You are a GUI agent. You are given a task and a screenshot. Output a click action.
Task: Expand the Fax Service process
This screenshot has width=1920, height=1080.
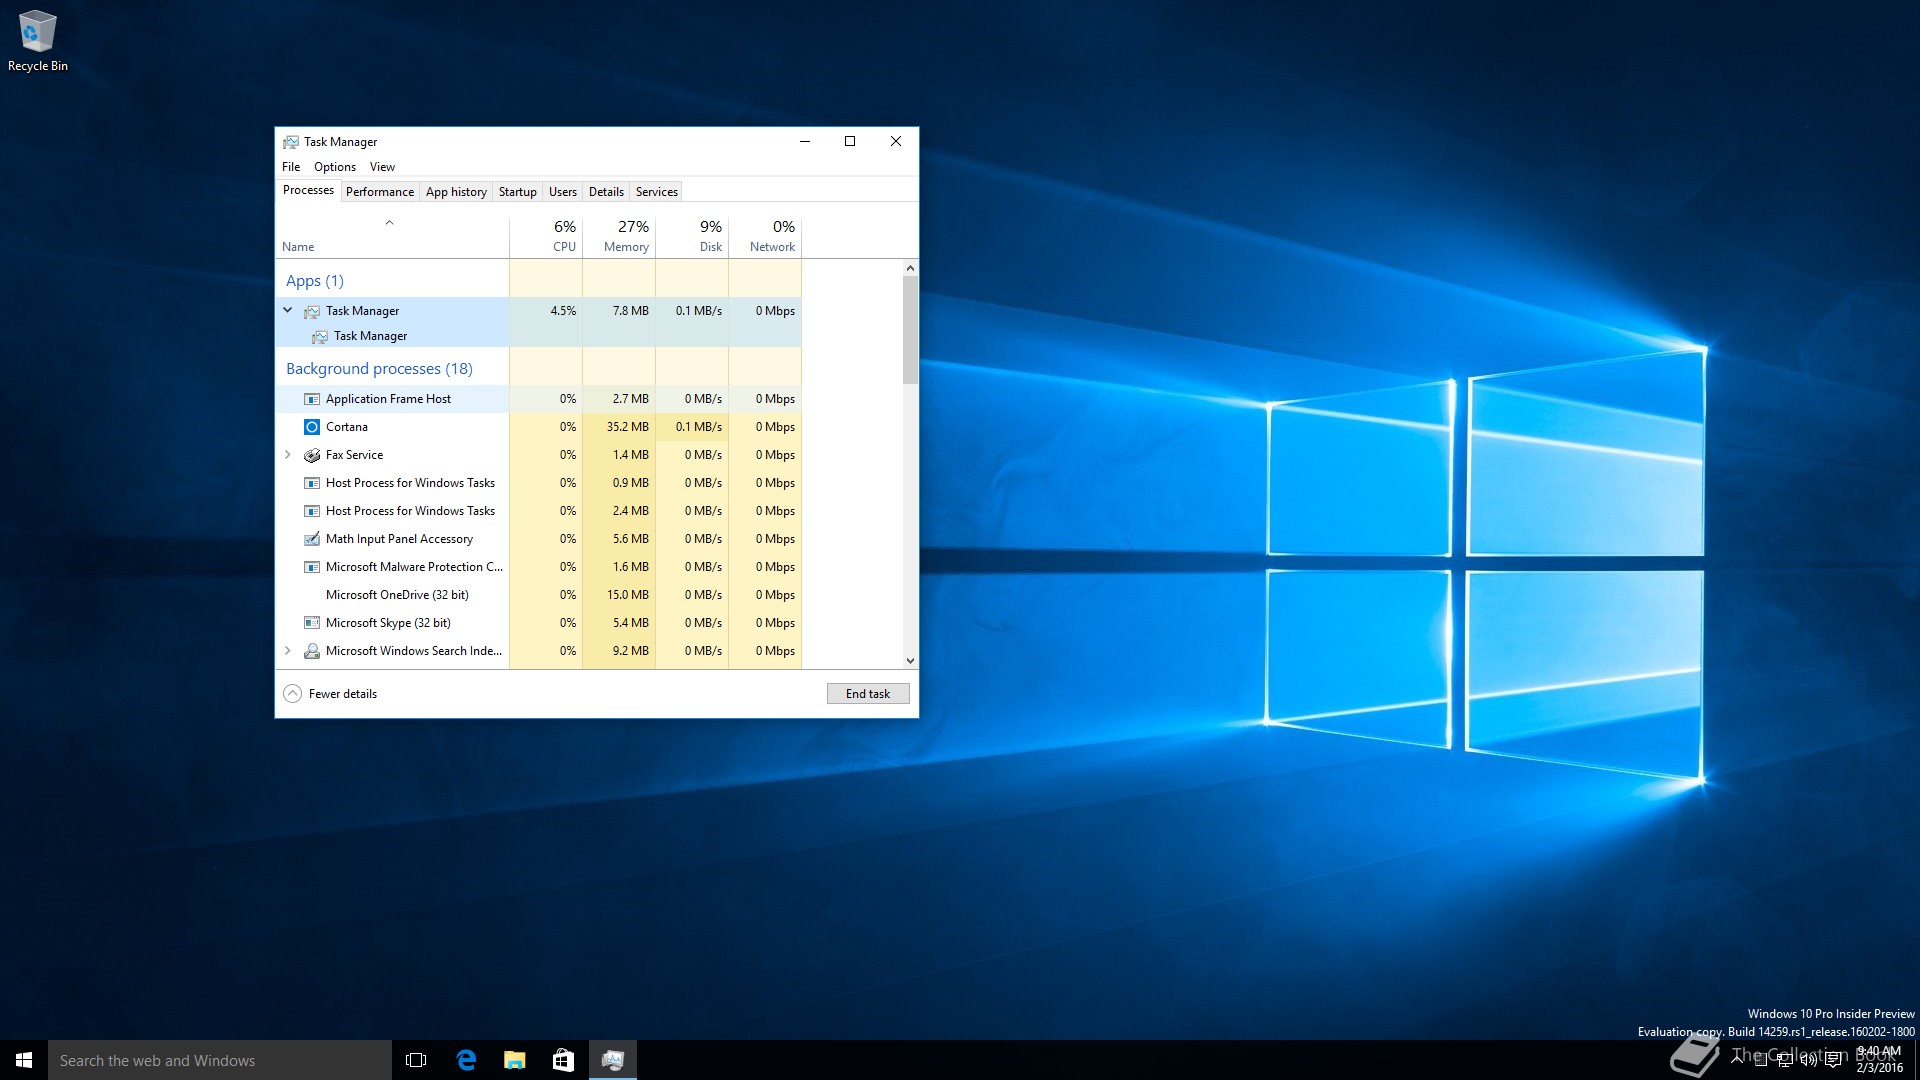tap(288, 455)
